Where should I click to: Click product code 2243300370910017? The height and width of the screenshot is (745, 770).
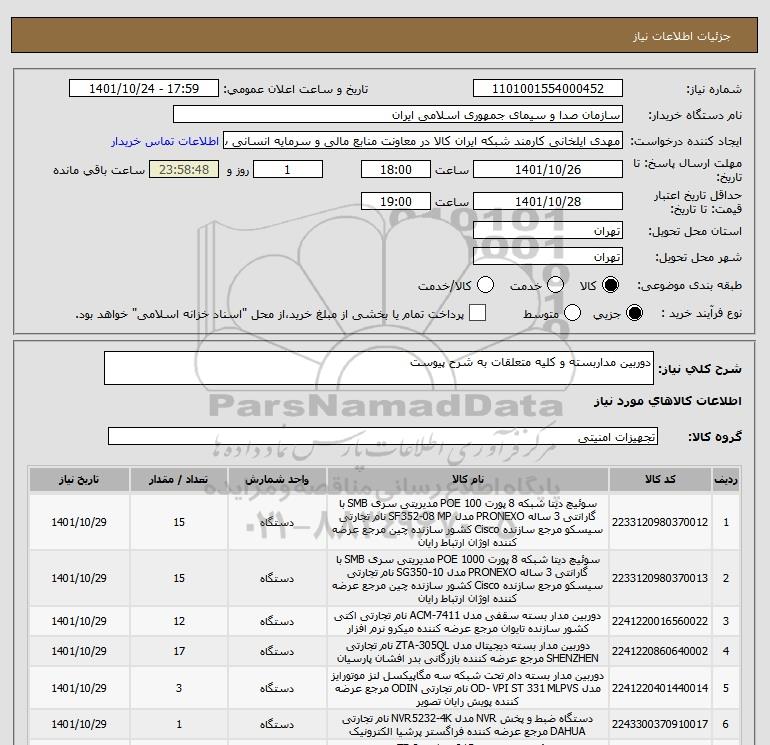pyautogui.click(x=660, y=724)
